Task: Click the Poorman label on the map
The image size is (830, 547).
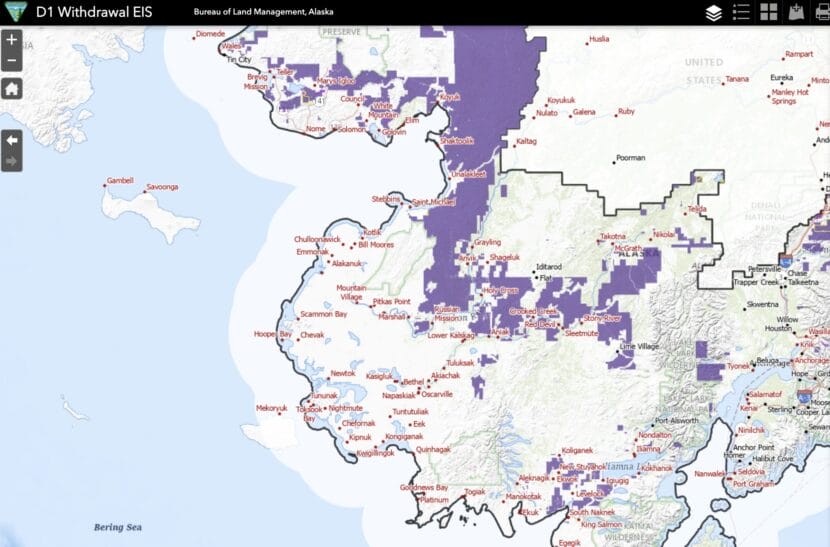Action: (x=630, y=158)
